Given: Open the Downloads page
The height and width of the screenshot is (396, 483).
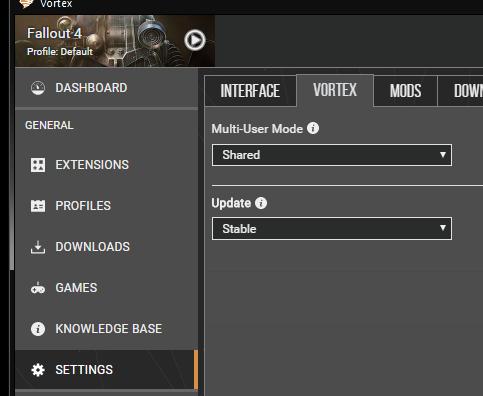Looking at the screenshot, I should [107, 247].
